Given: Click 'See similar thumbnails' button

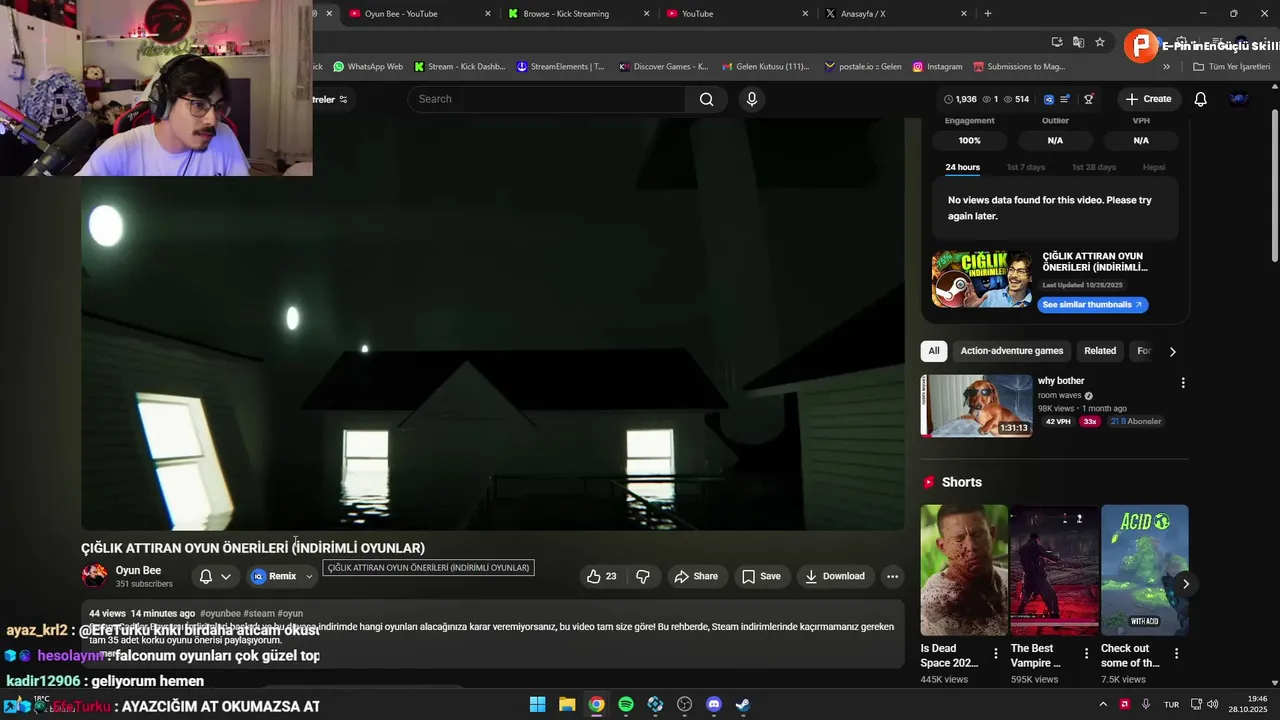Looking at the screenshot, I should tap(1092, 305).
